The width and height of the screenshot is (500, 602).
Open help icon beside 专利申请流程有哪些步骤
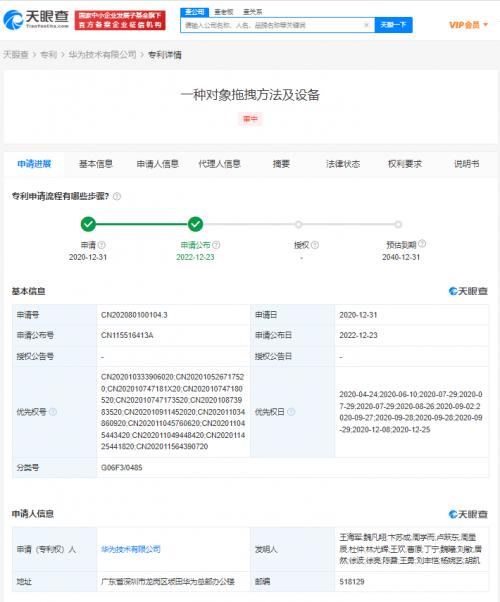tap(117, 197)
